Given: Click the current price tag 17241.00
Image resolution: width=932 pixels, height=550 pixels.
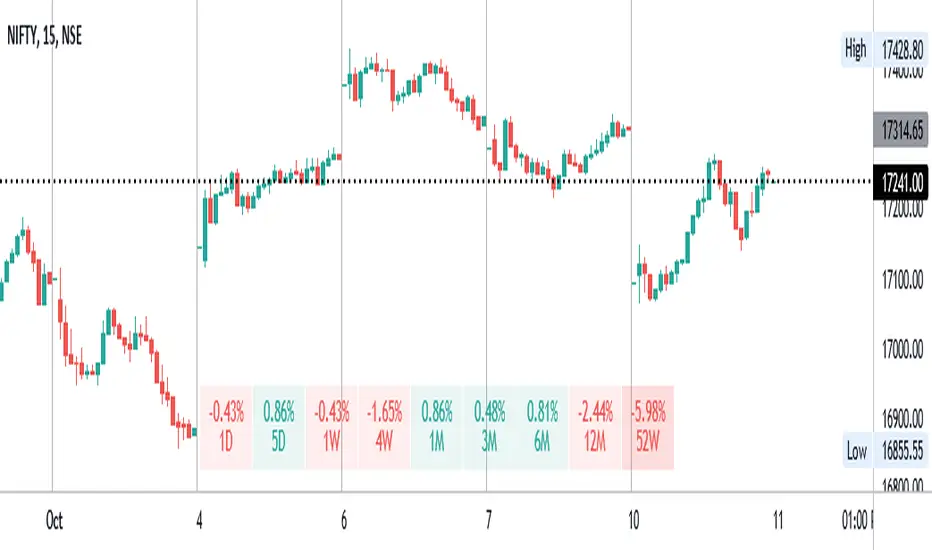Looking at the screenshot, I should (x=901, y=182).
